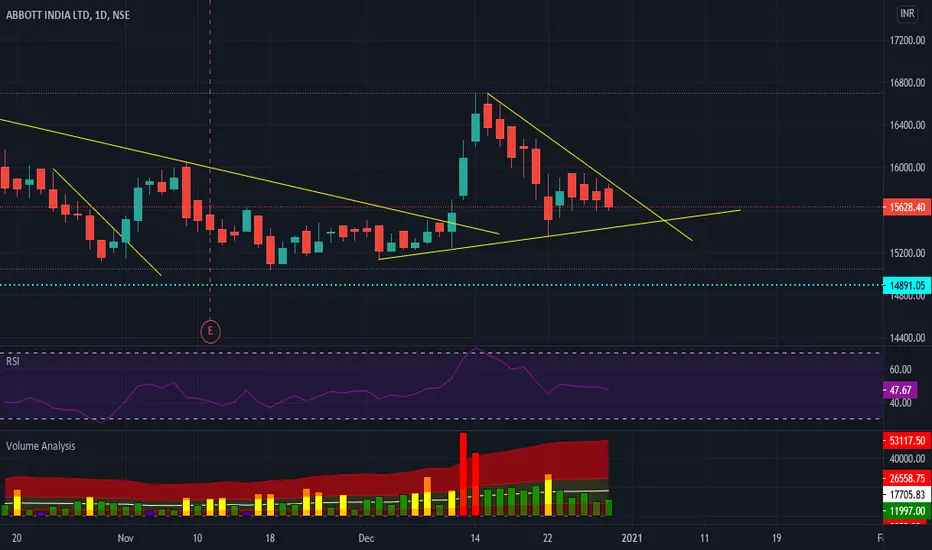Screen dimensions: 932x550
Task: Click the 19 date axis label
Action: pyautogui.click(x=776, y=538)
